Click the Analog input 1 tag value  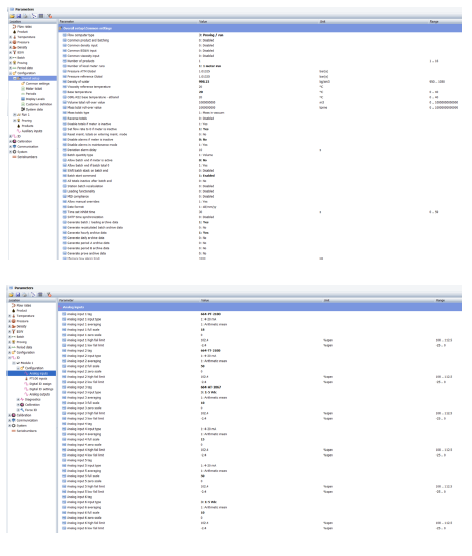[211, 314]
